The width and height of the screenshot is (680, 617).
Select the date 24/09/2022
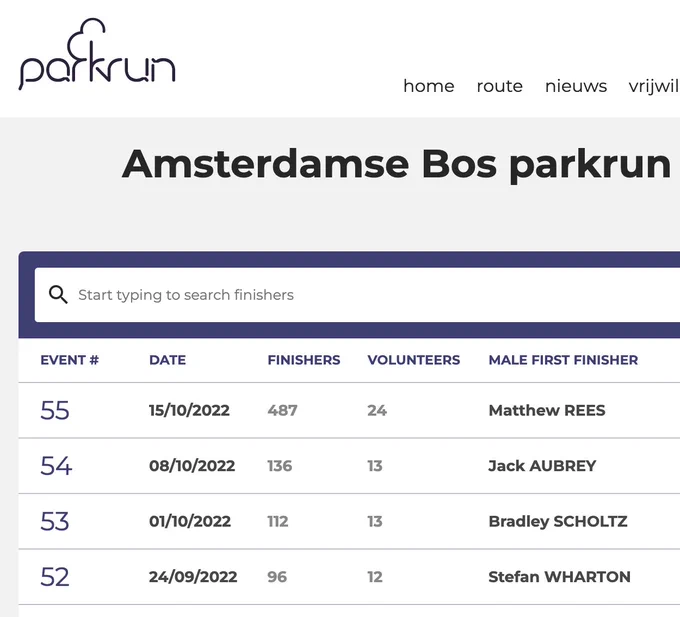pos(193,577)
